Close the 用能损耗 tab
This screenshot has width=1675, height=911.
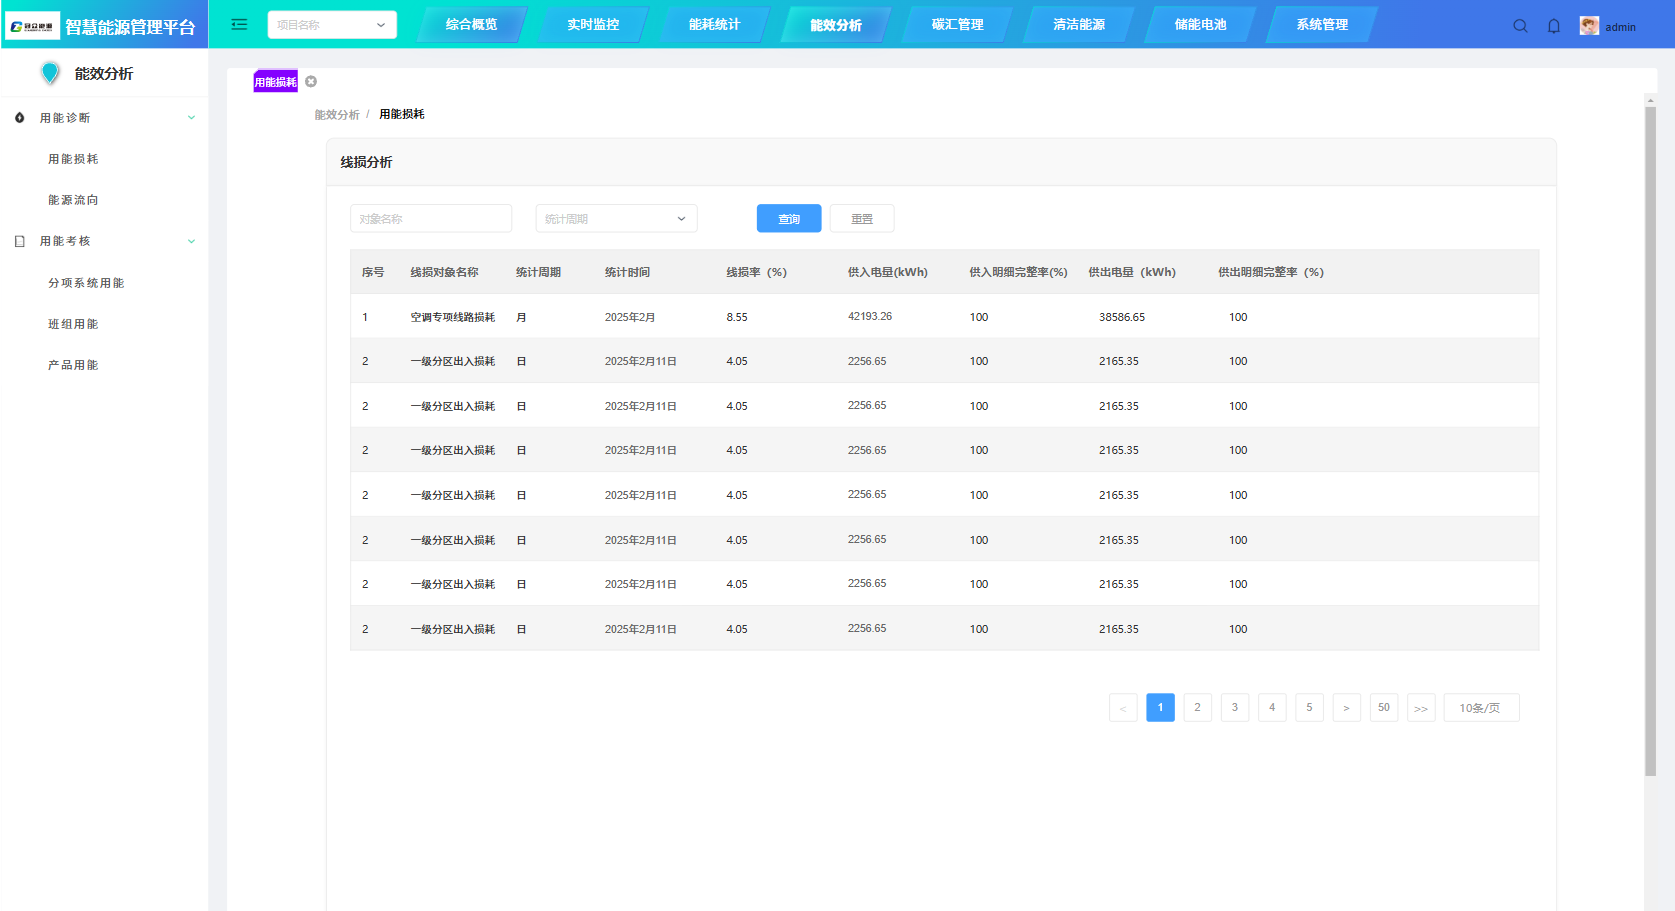coord(311,82)
